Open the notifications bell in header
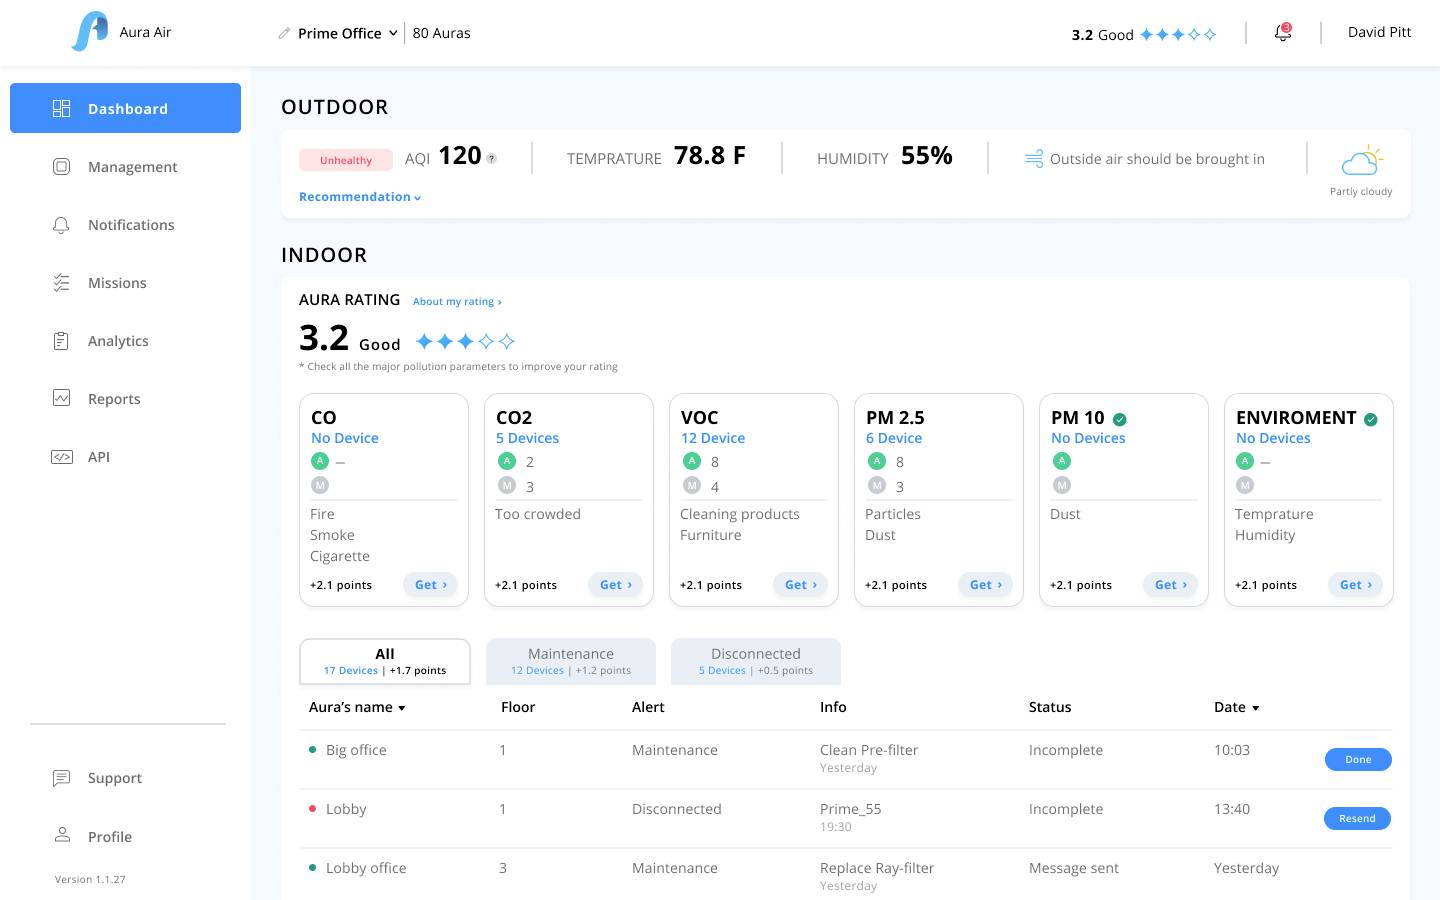Screen dimensions: 1440x900 coord(1282,33)
